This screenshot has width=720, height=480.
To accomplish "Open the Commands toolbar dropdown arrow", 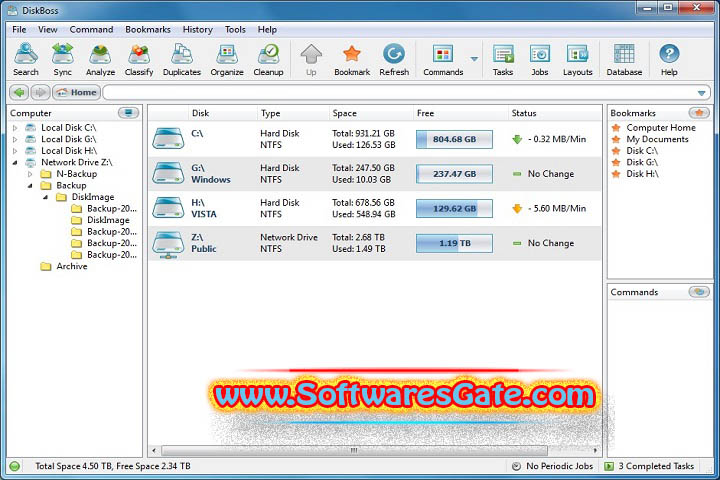I will click(474, 59).
